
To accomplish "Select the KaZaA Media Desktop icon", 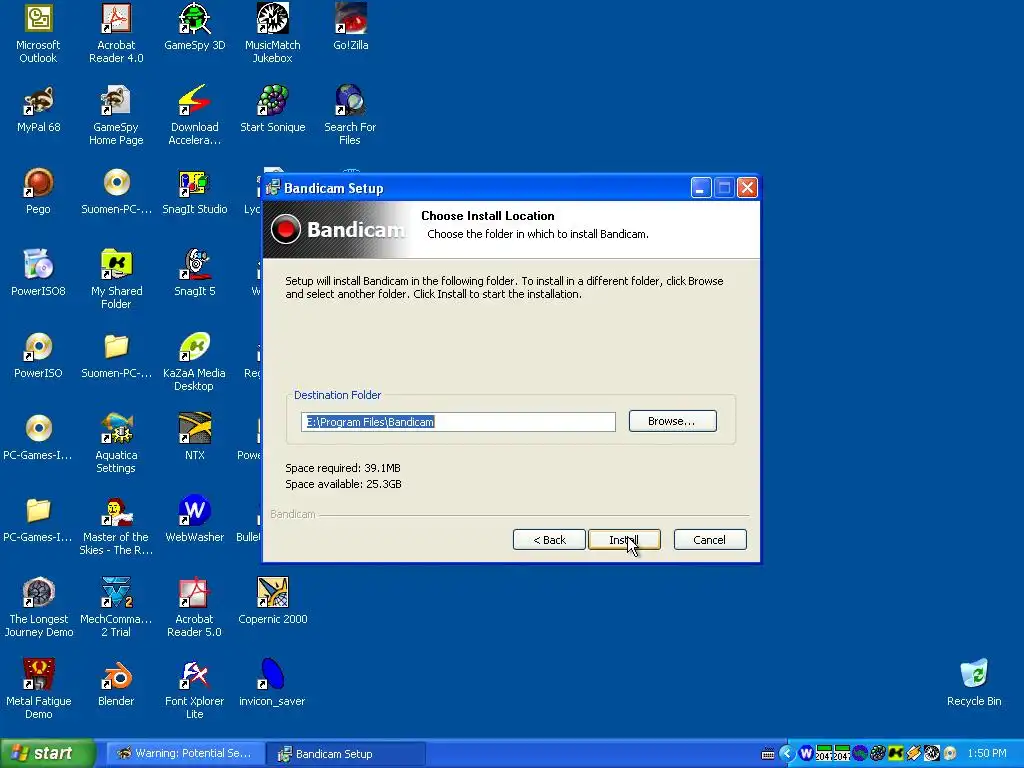I will tap(195, 361).
